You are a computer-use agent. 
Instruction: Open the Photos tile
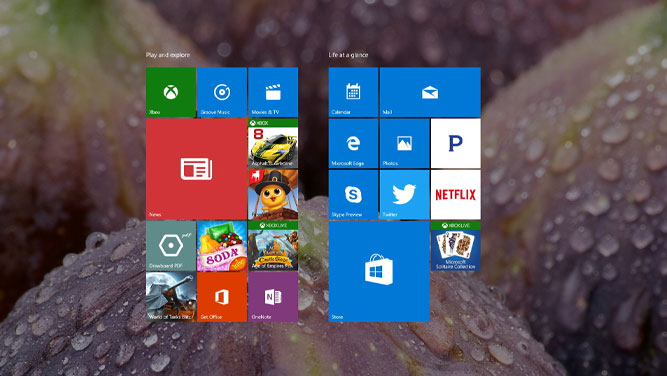(x=405, y=143)
